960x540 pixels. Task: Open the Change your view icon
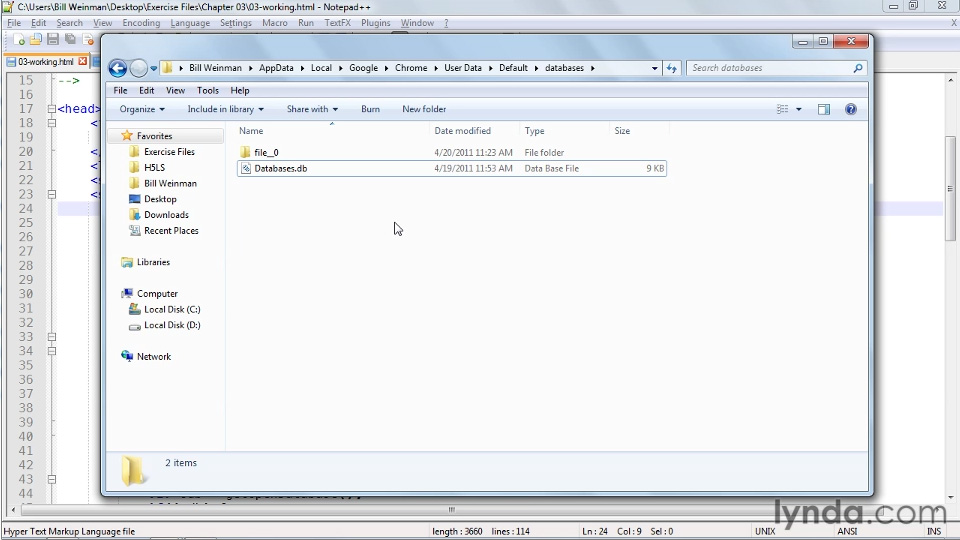click(782, 109)
